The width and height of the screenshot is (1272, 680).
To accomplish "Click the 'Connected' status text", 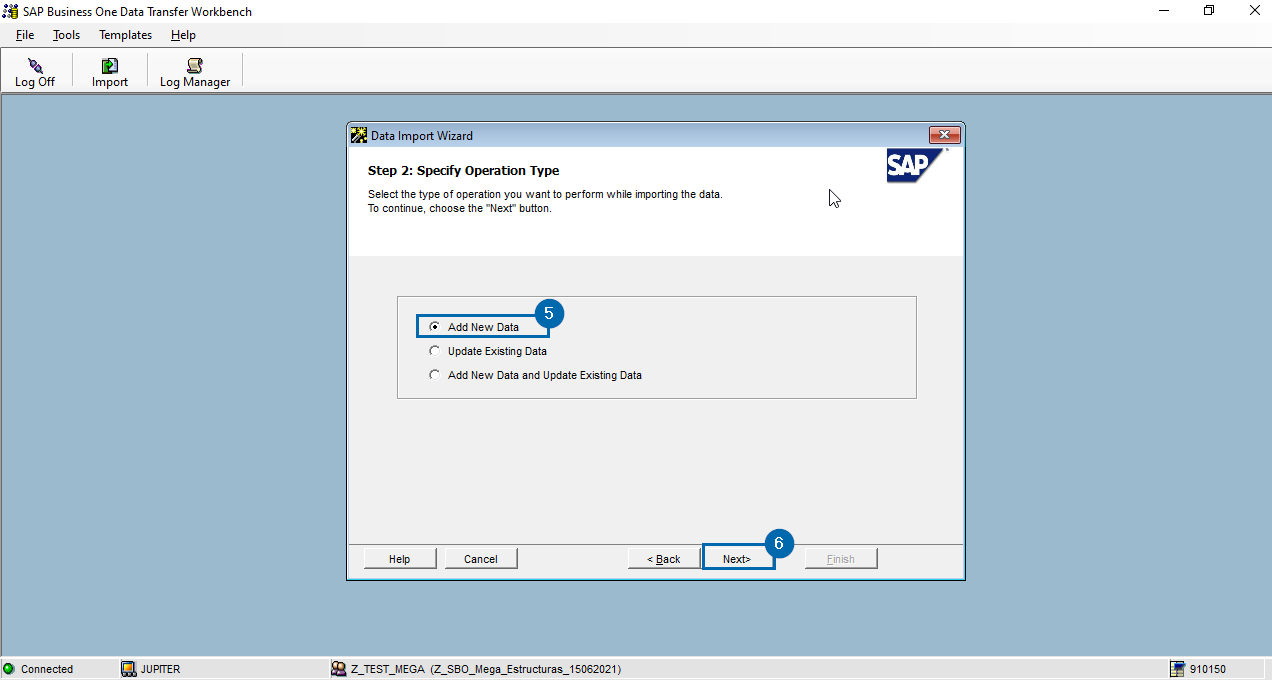I will 47,669.
